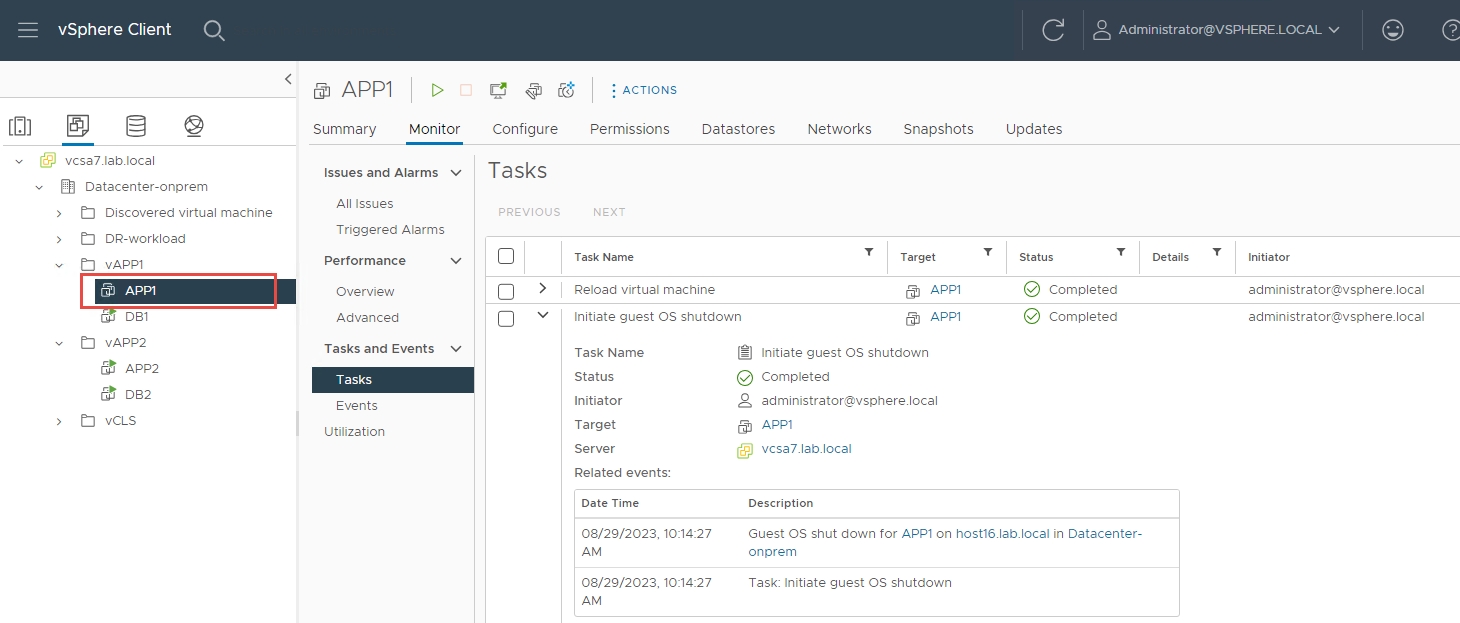This screenshot has width=1460, height=623.
Task: Open the hamburger menu in vSphere Client
Action: [x=28, y=30]
